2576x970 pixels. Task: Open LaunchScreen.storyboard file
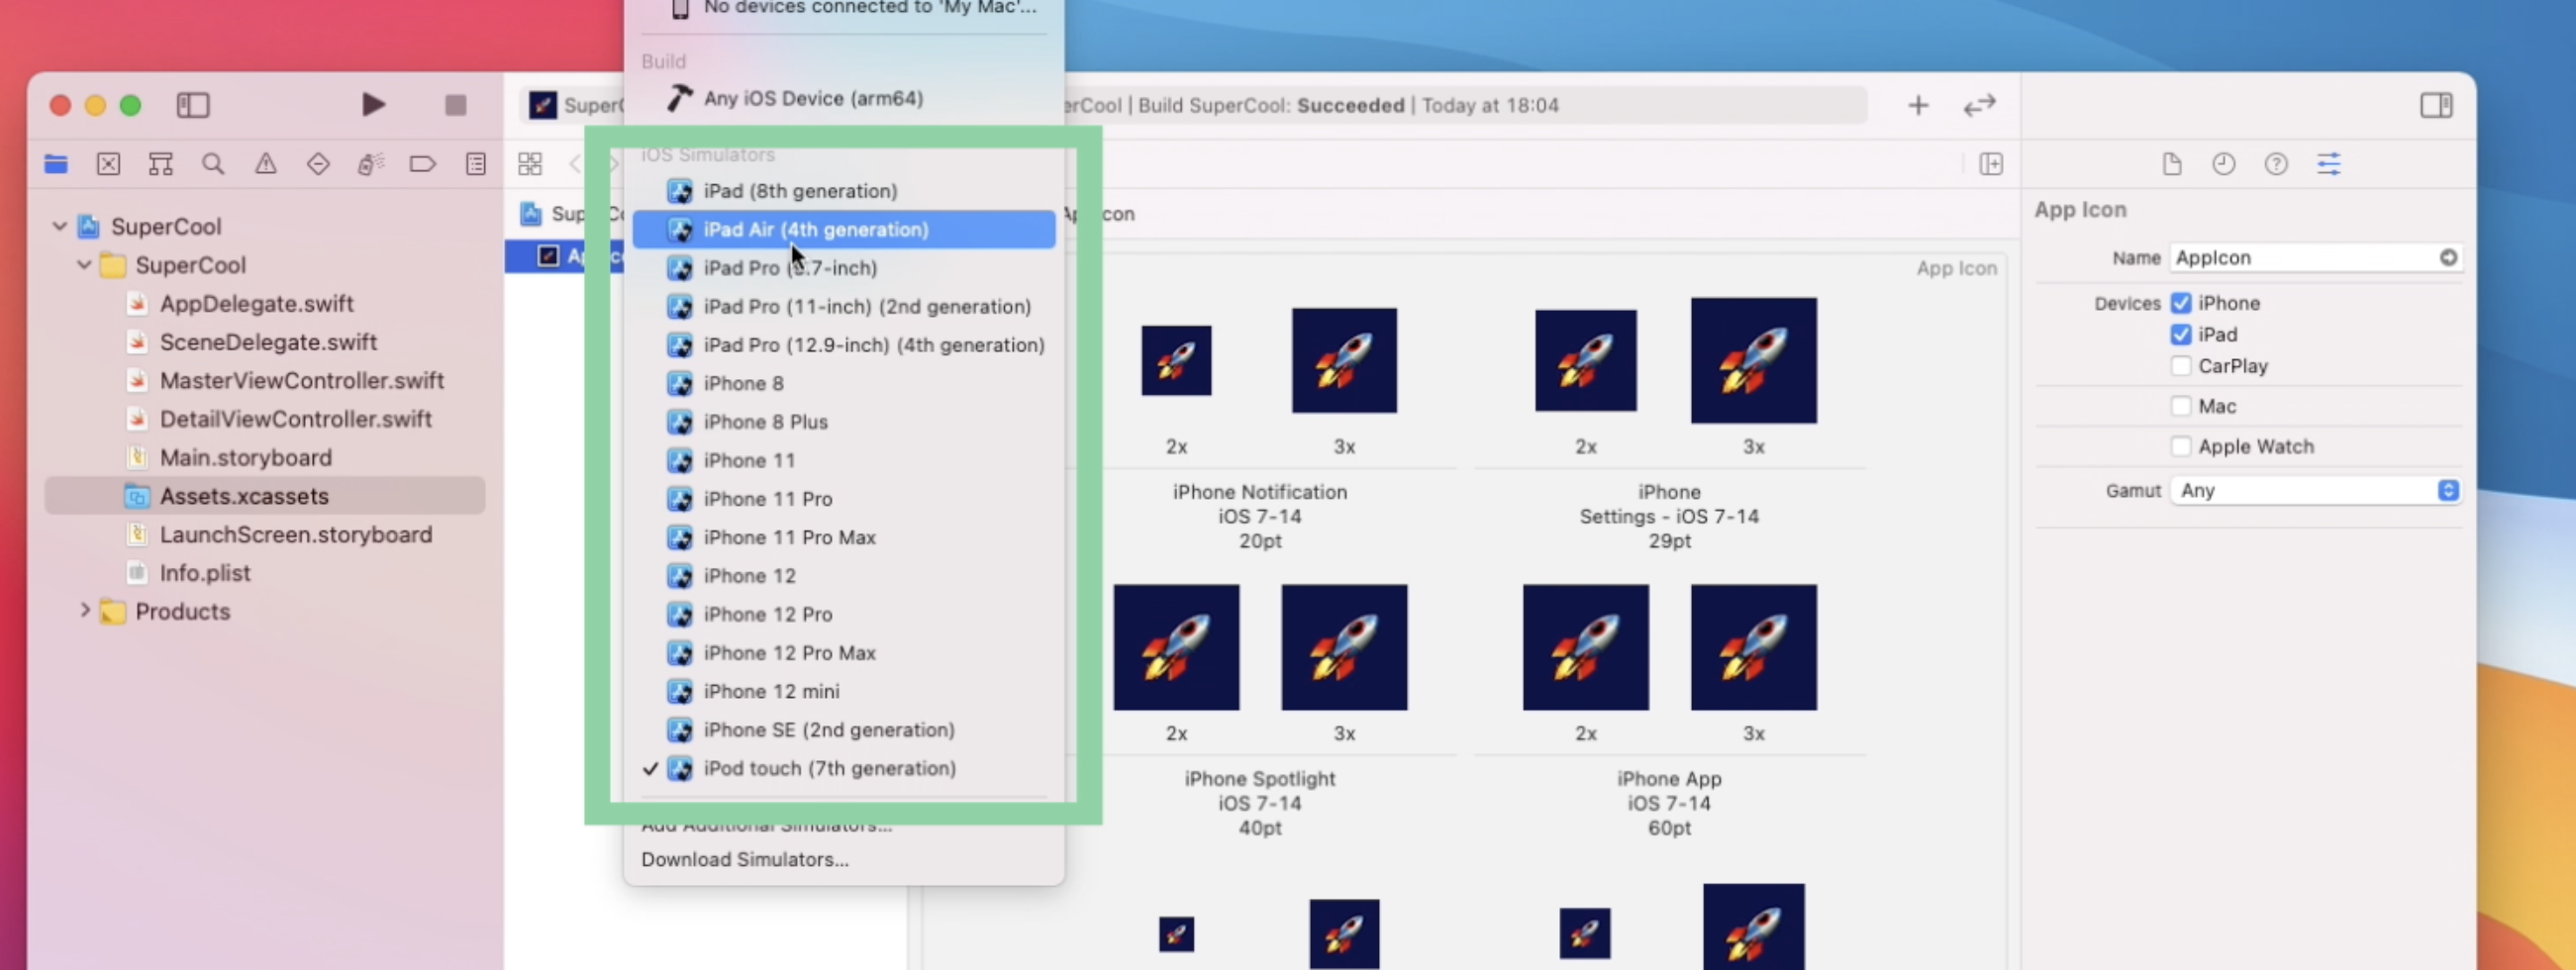(x=295, y=534)
